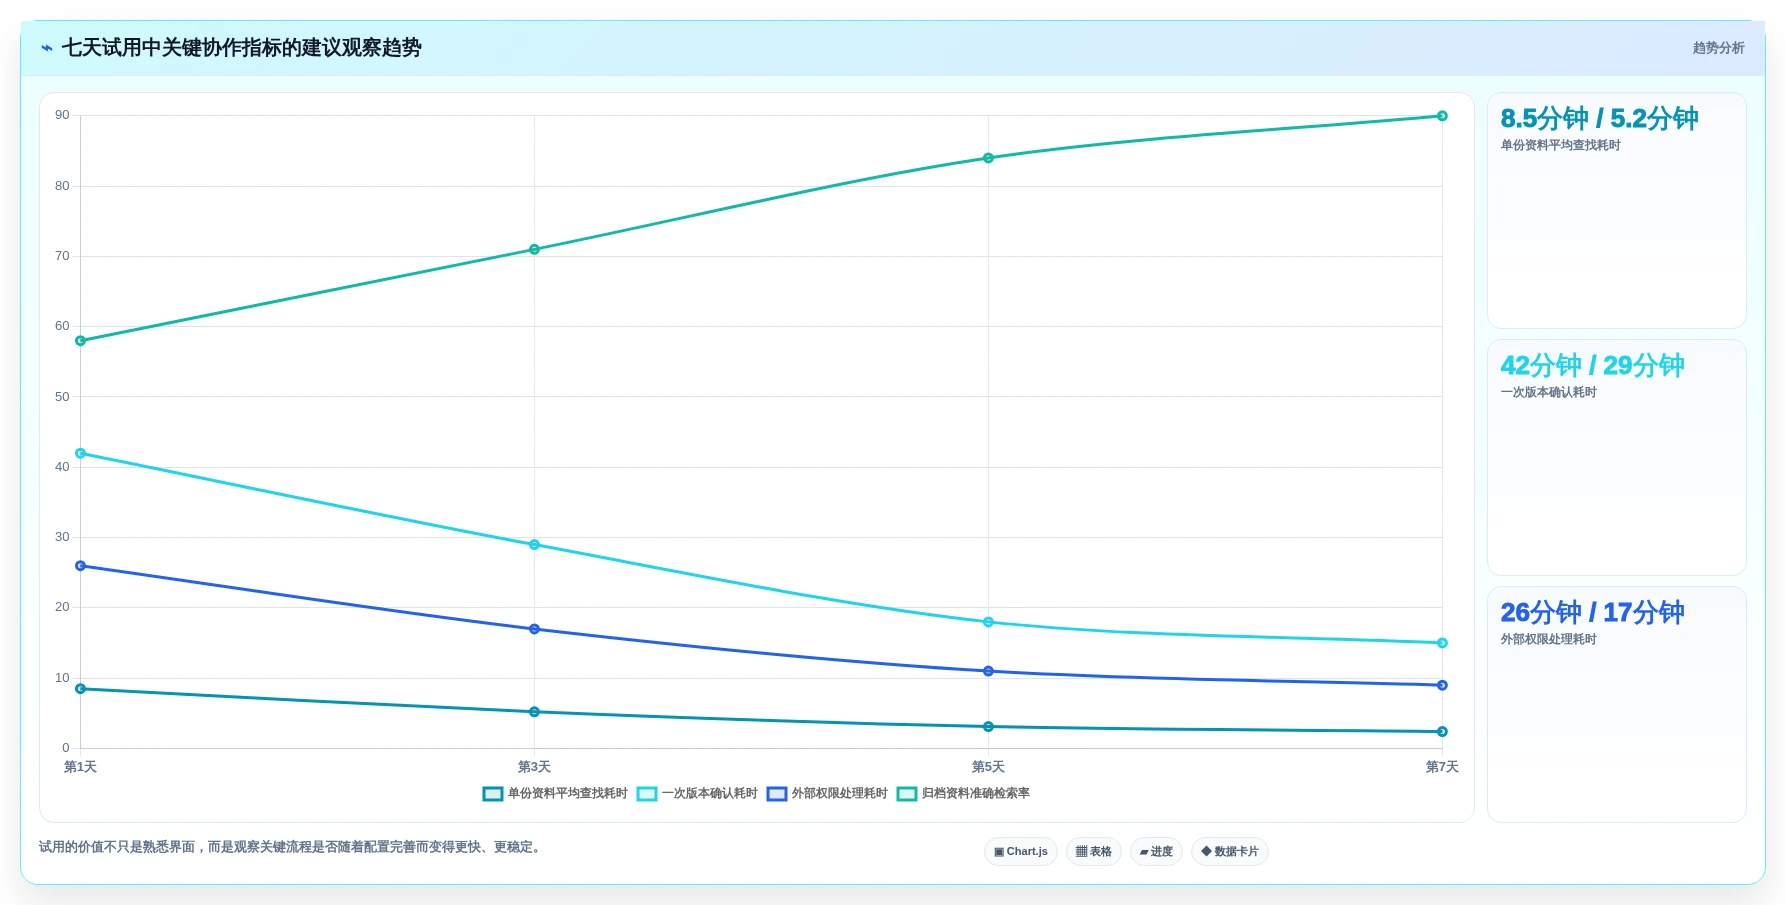Click 归档资料准确检索率 data point at 第1天
Screen dimensions: 1786x905
click(x=81, y=341)
